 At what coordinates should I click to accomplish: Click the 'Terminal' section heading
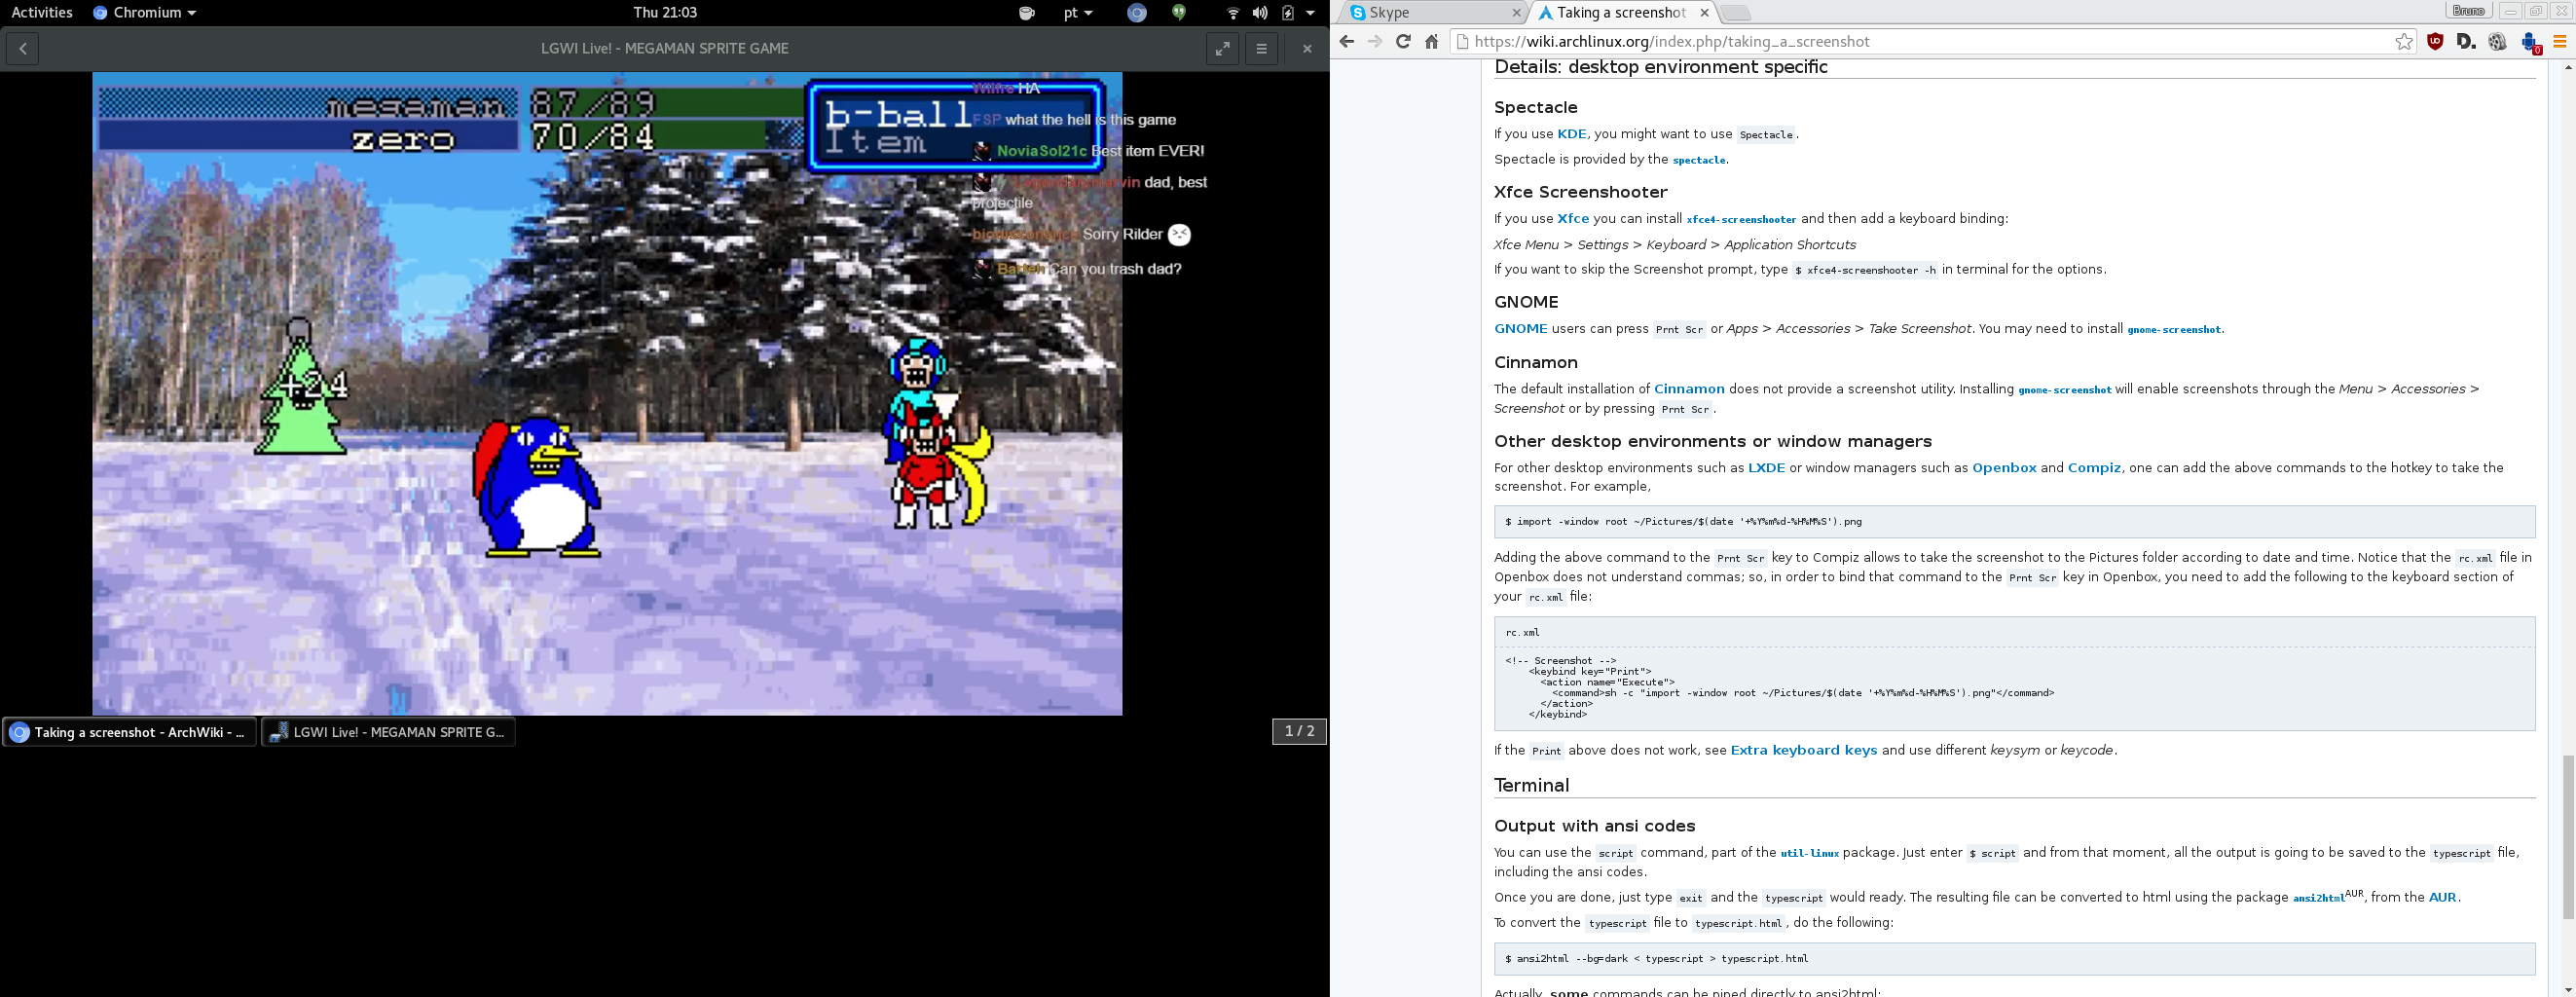coord(1531,786)
